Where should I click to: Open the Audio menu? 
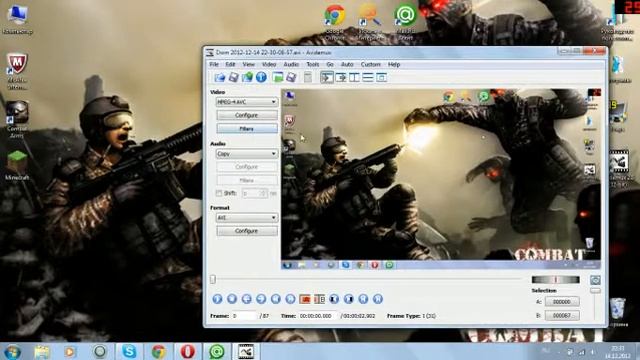coord(291,64)
